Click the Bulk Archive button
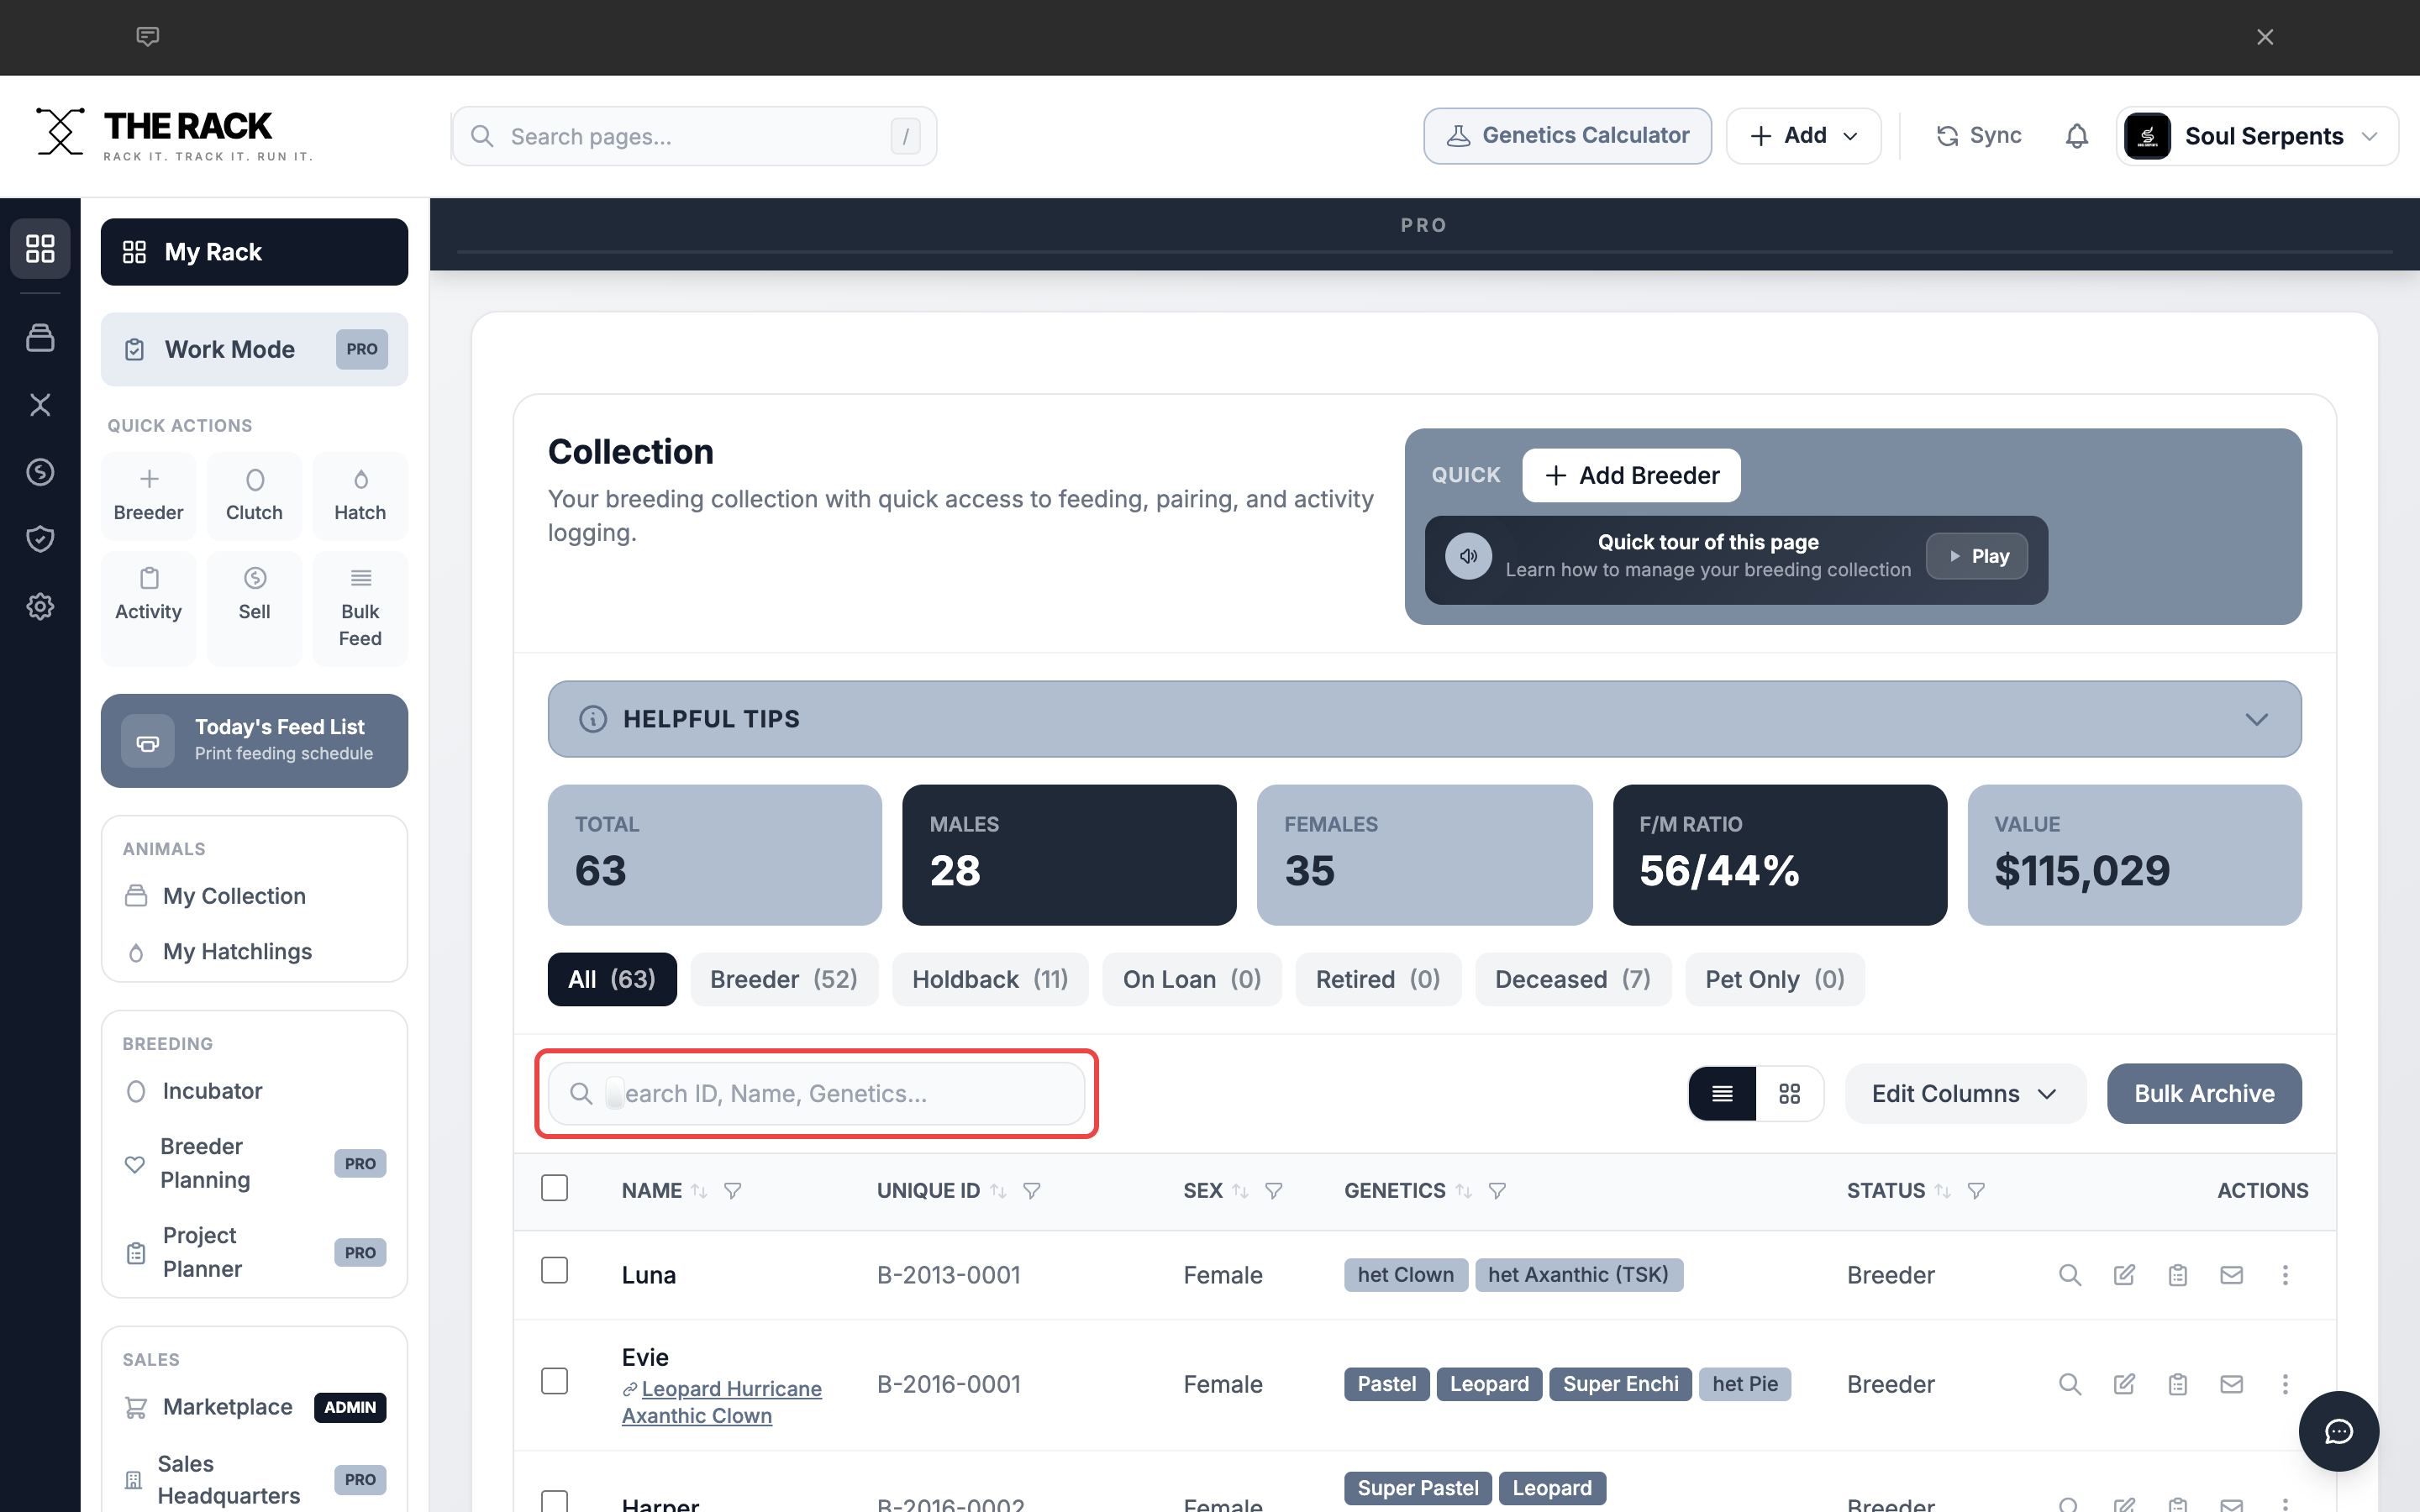Screen dimensions: 2420x1512 [x=2204, y=1094]
